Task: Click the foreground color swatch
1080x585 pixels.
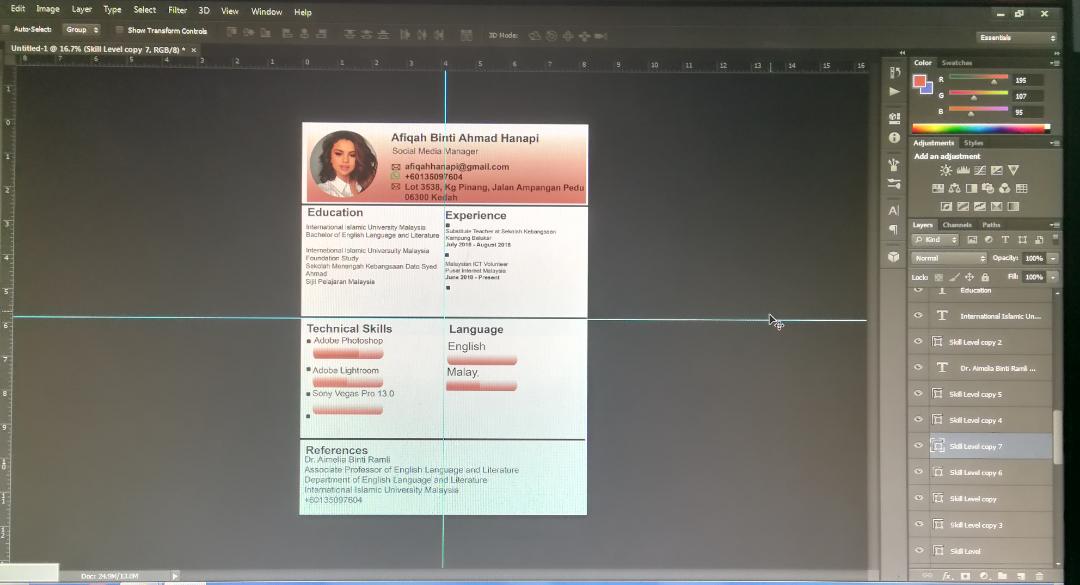Action: [919, 81]
